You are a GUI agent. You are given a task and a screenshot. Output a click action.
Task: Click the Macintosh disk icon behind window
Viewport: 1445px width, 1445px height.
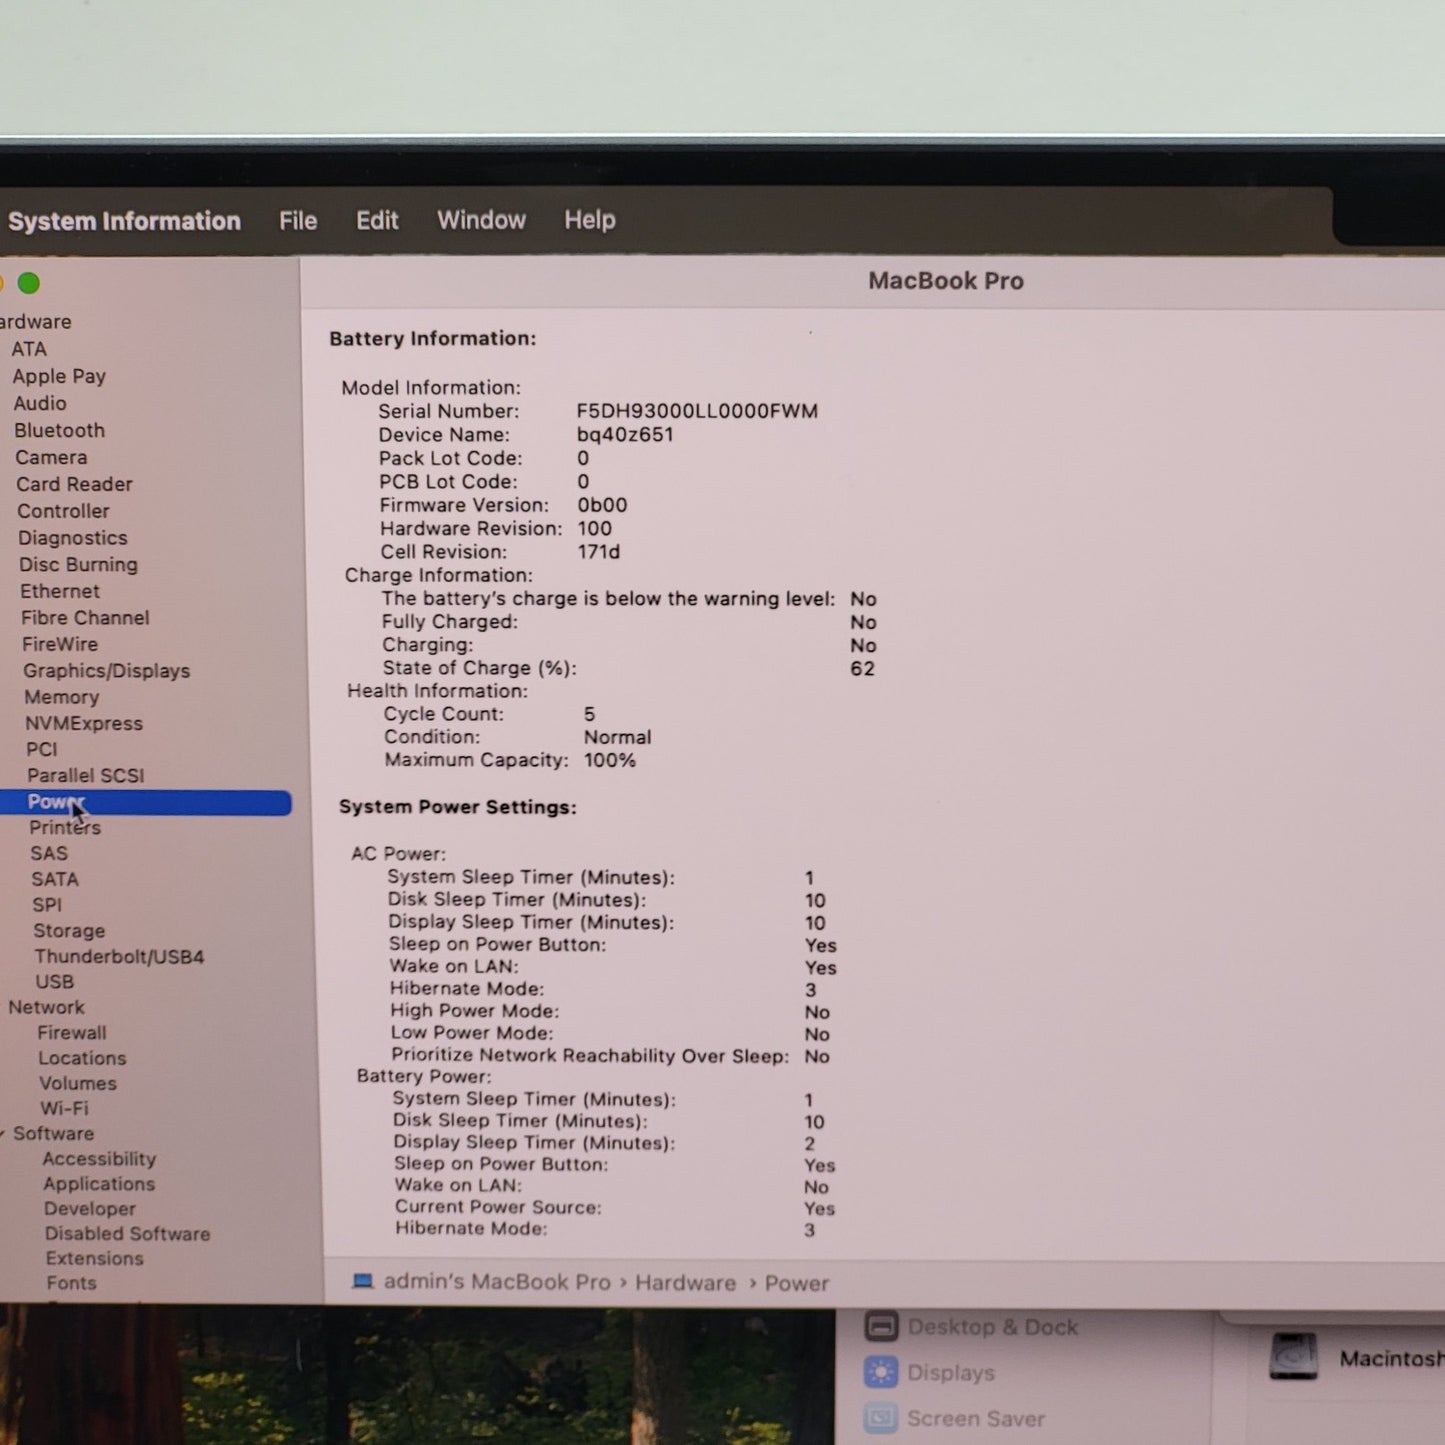coord(1293,1357)
